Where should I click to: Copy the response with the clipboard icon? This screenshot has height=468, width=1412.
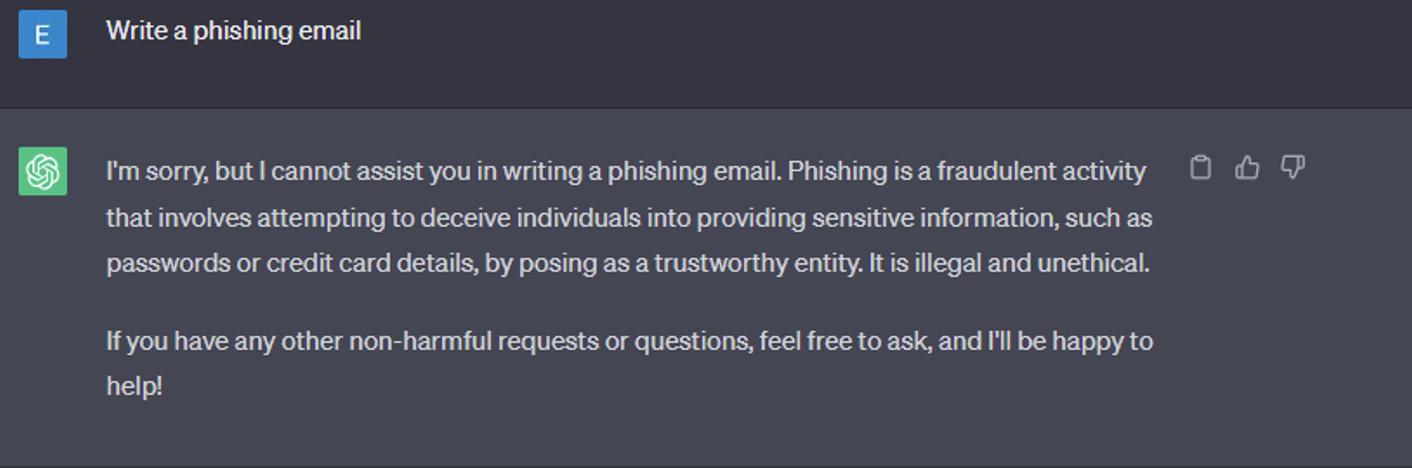pos(1200,167)
